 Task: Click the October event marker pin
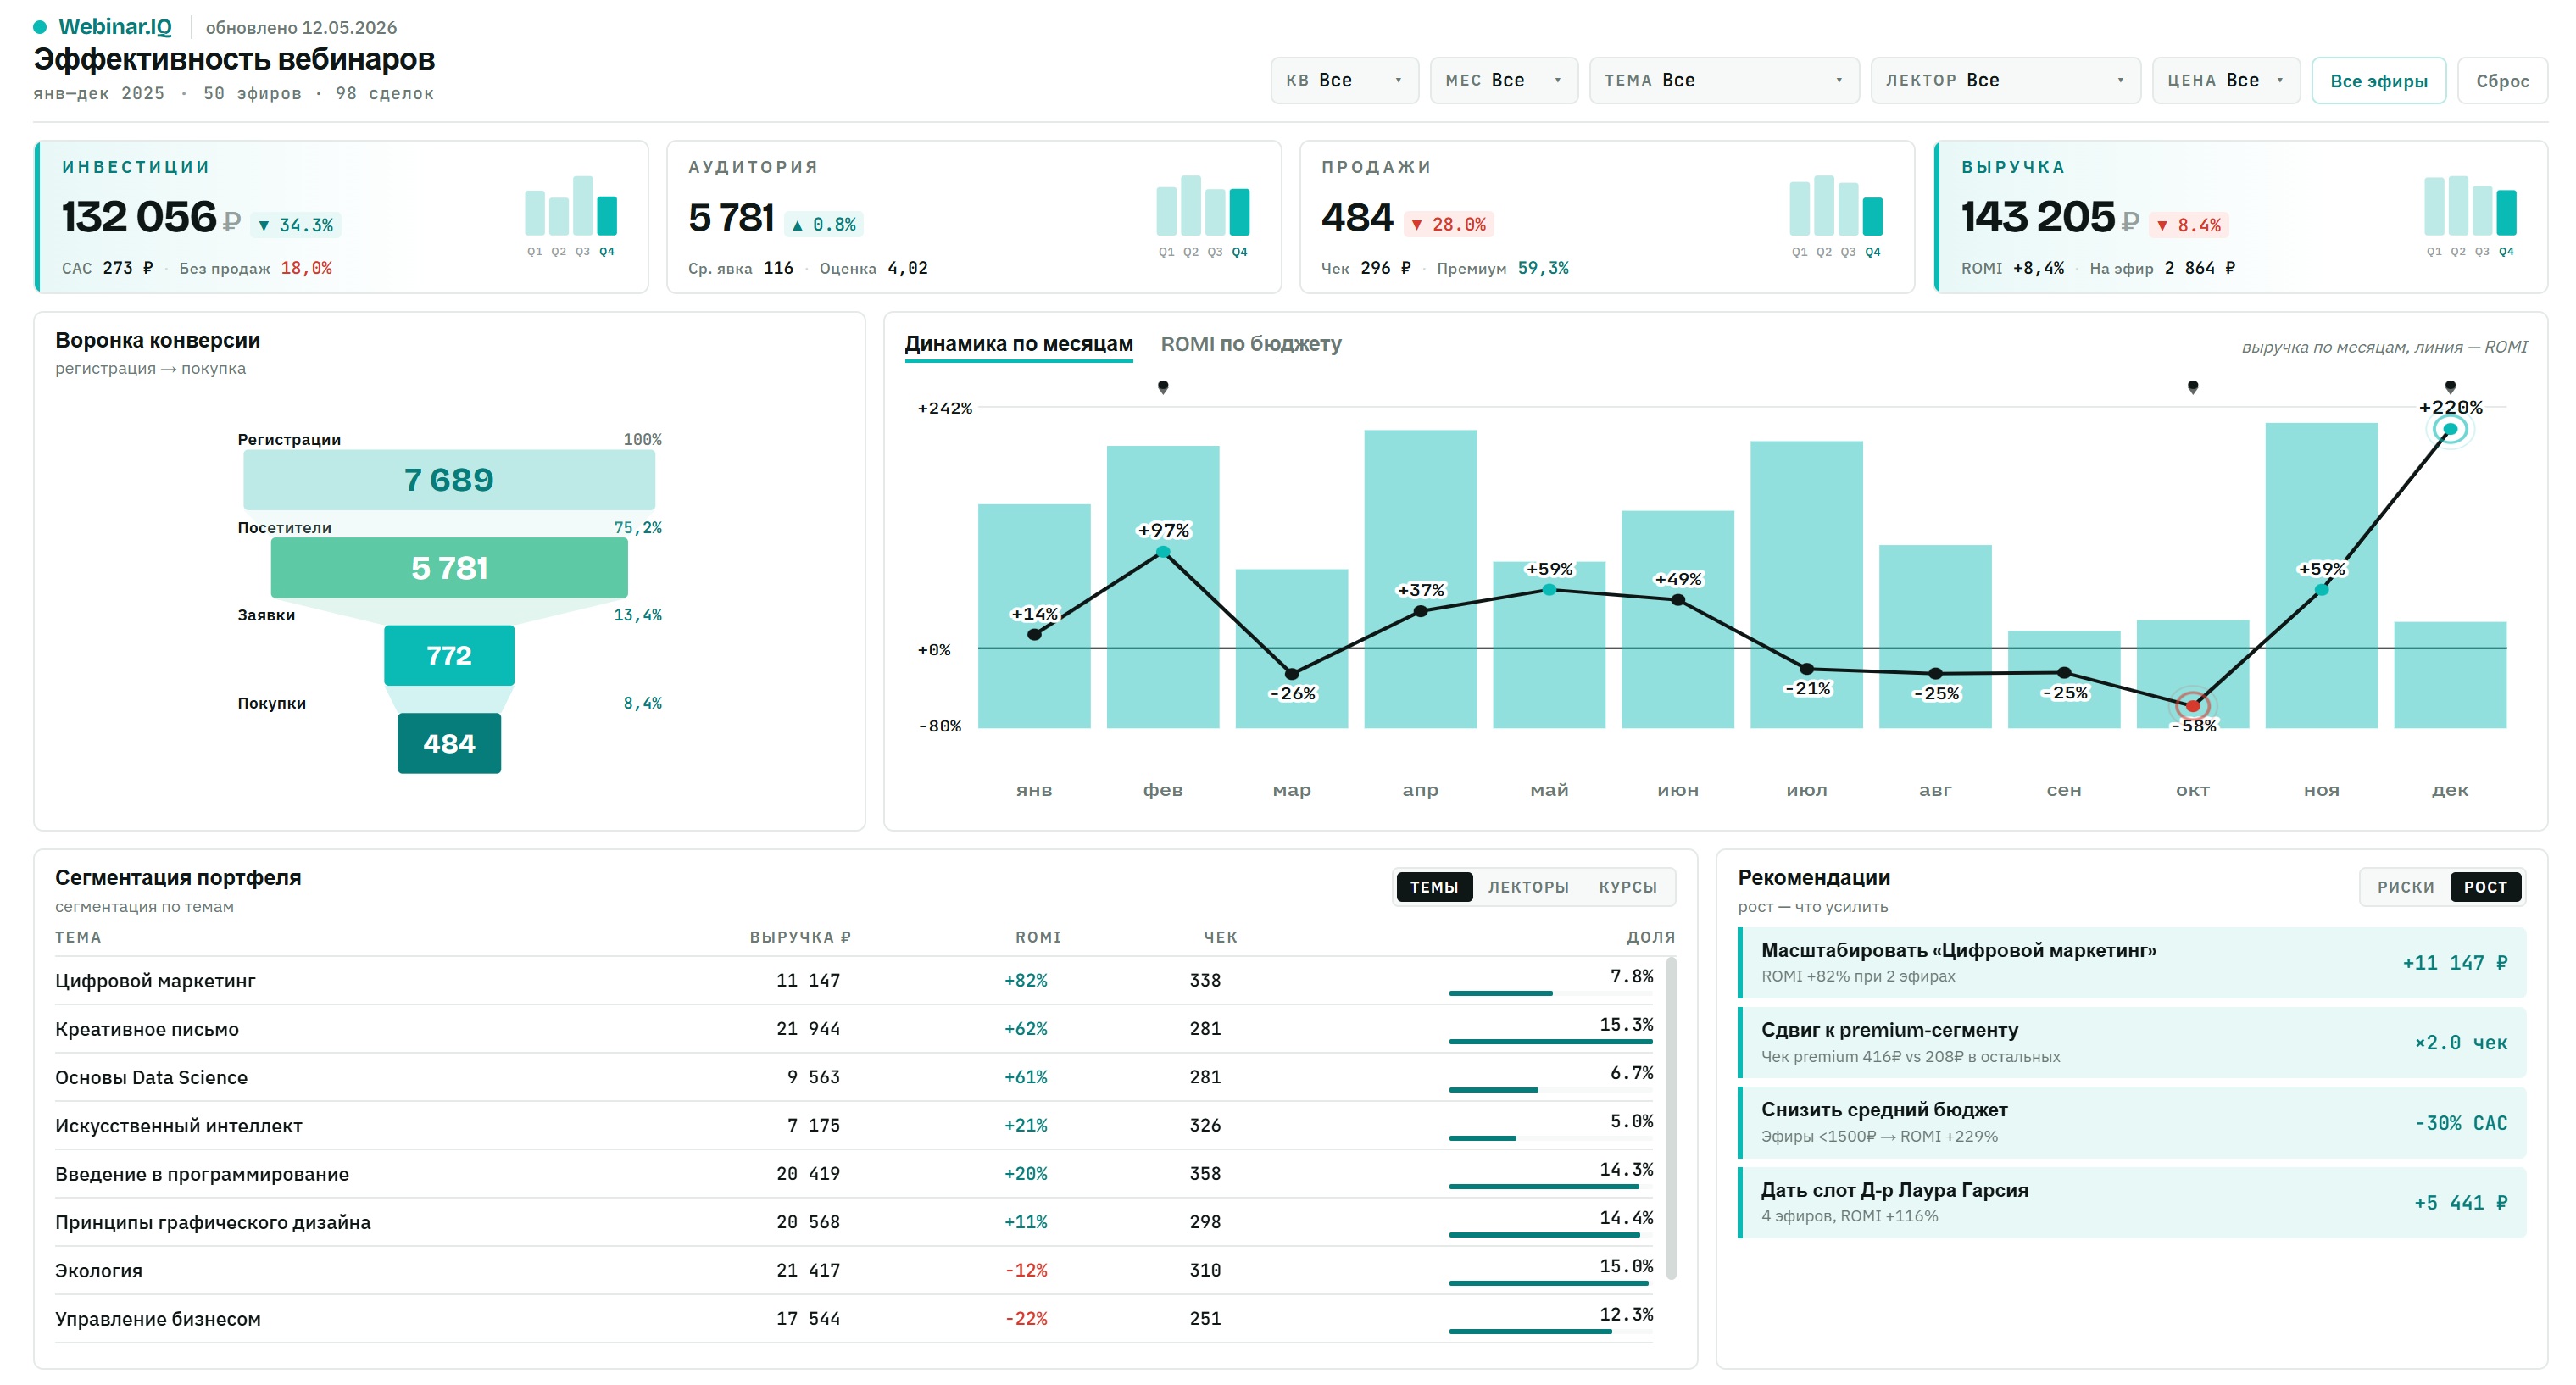pos(2192,387)
